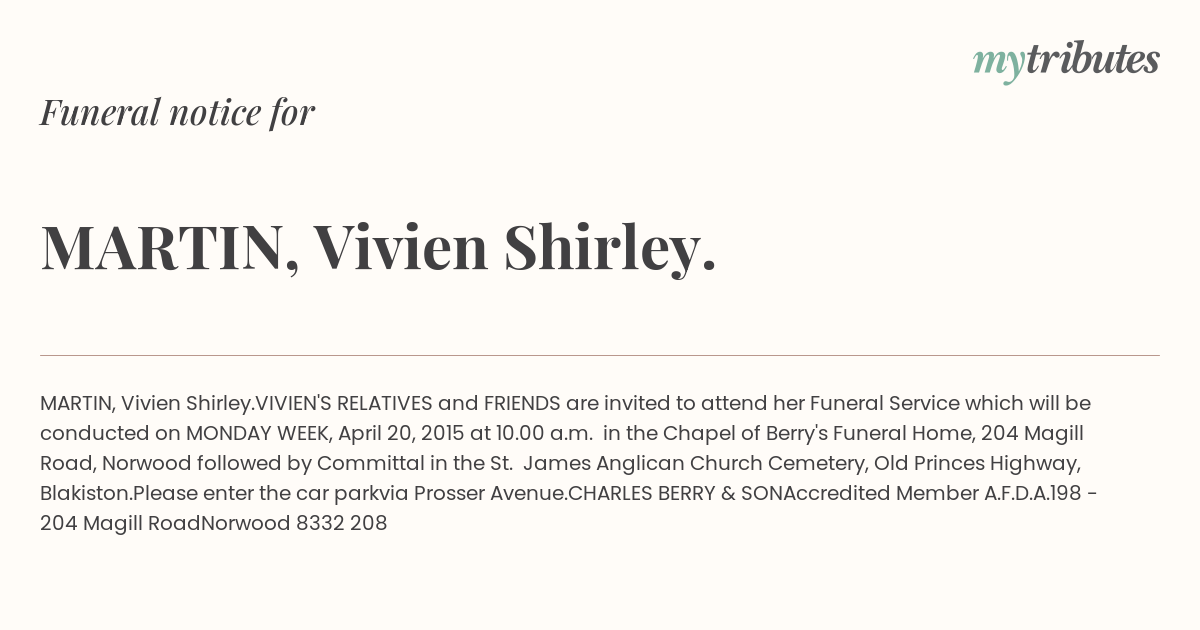Select the words "Funeral Service" in paragraph

[885, 404]
